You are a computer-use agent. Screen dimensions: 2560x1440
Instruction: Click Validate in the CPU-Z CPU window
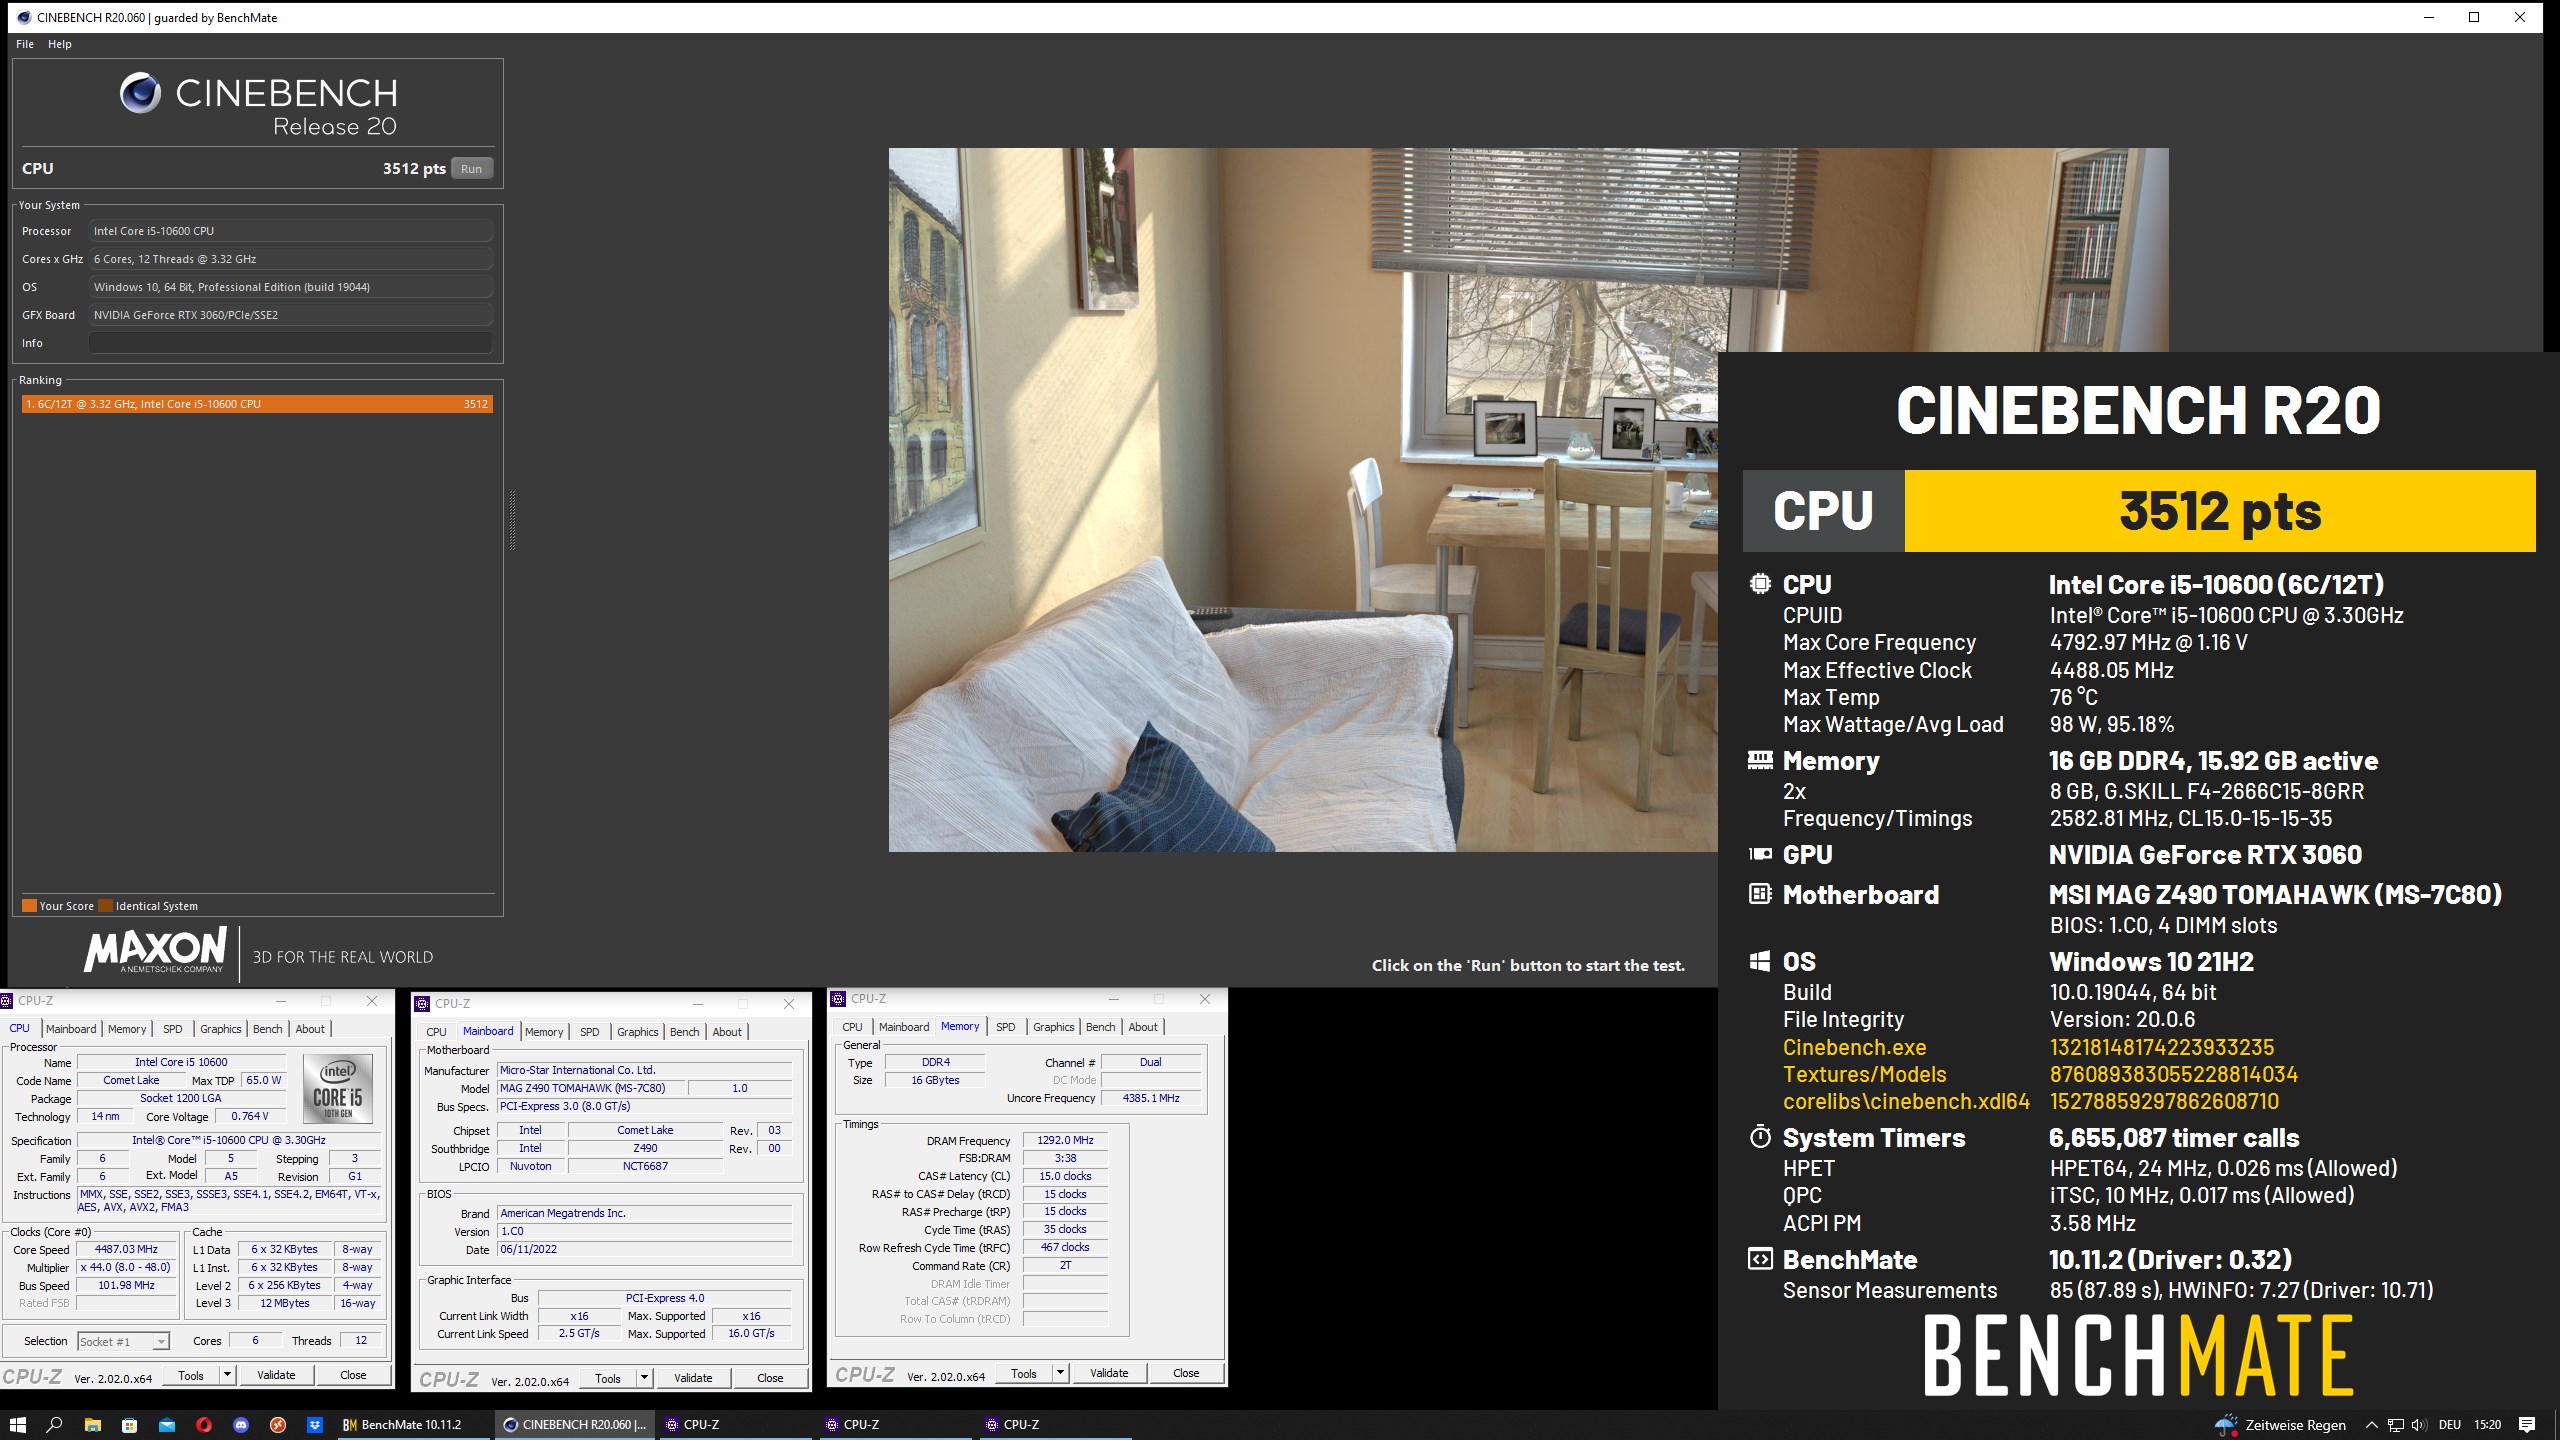276,1375
